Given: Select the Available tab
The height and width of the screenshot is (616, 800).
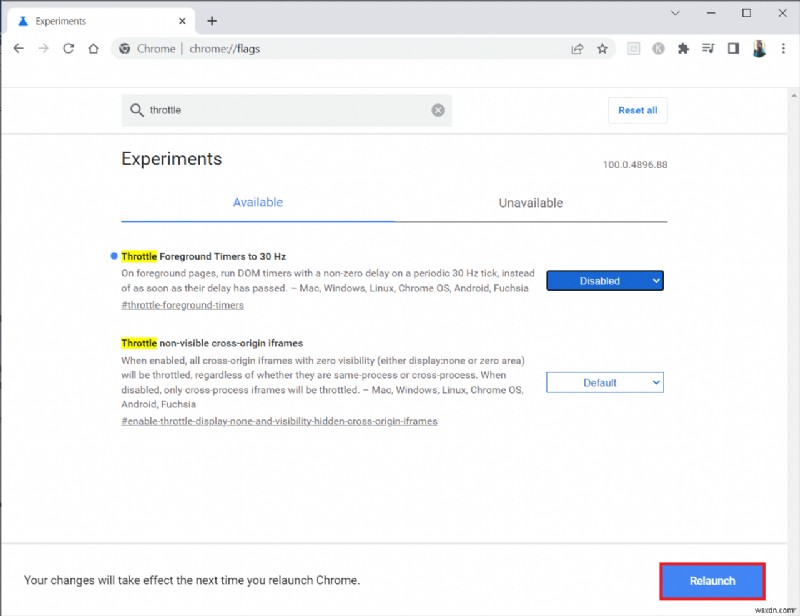Looking at the screenshot, I should 258,202.
